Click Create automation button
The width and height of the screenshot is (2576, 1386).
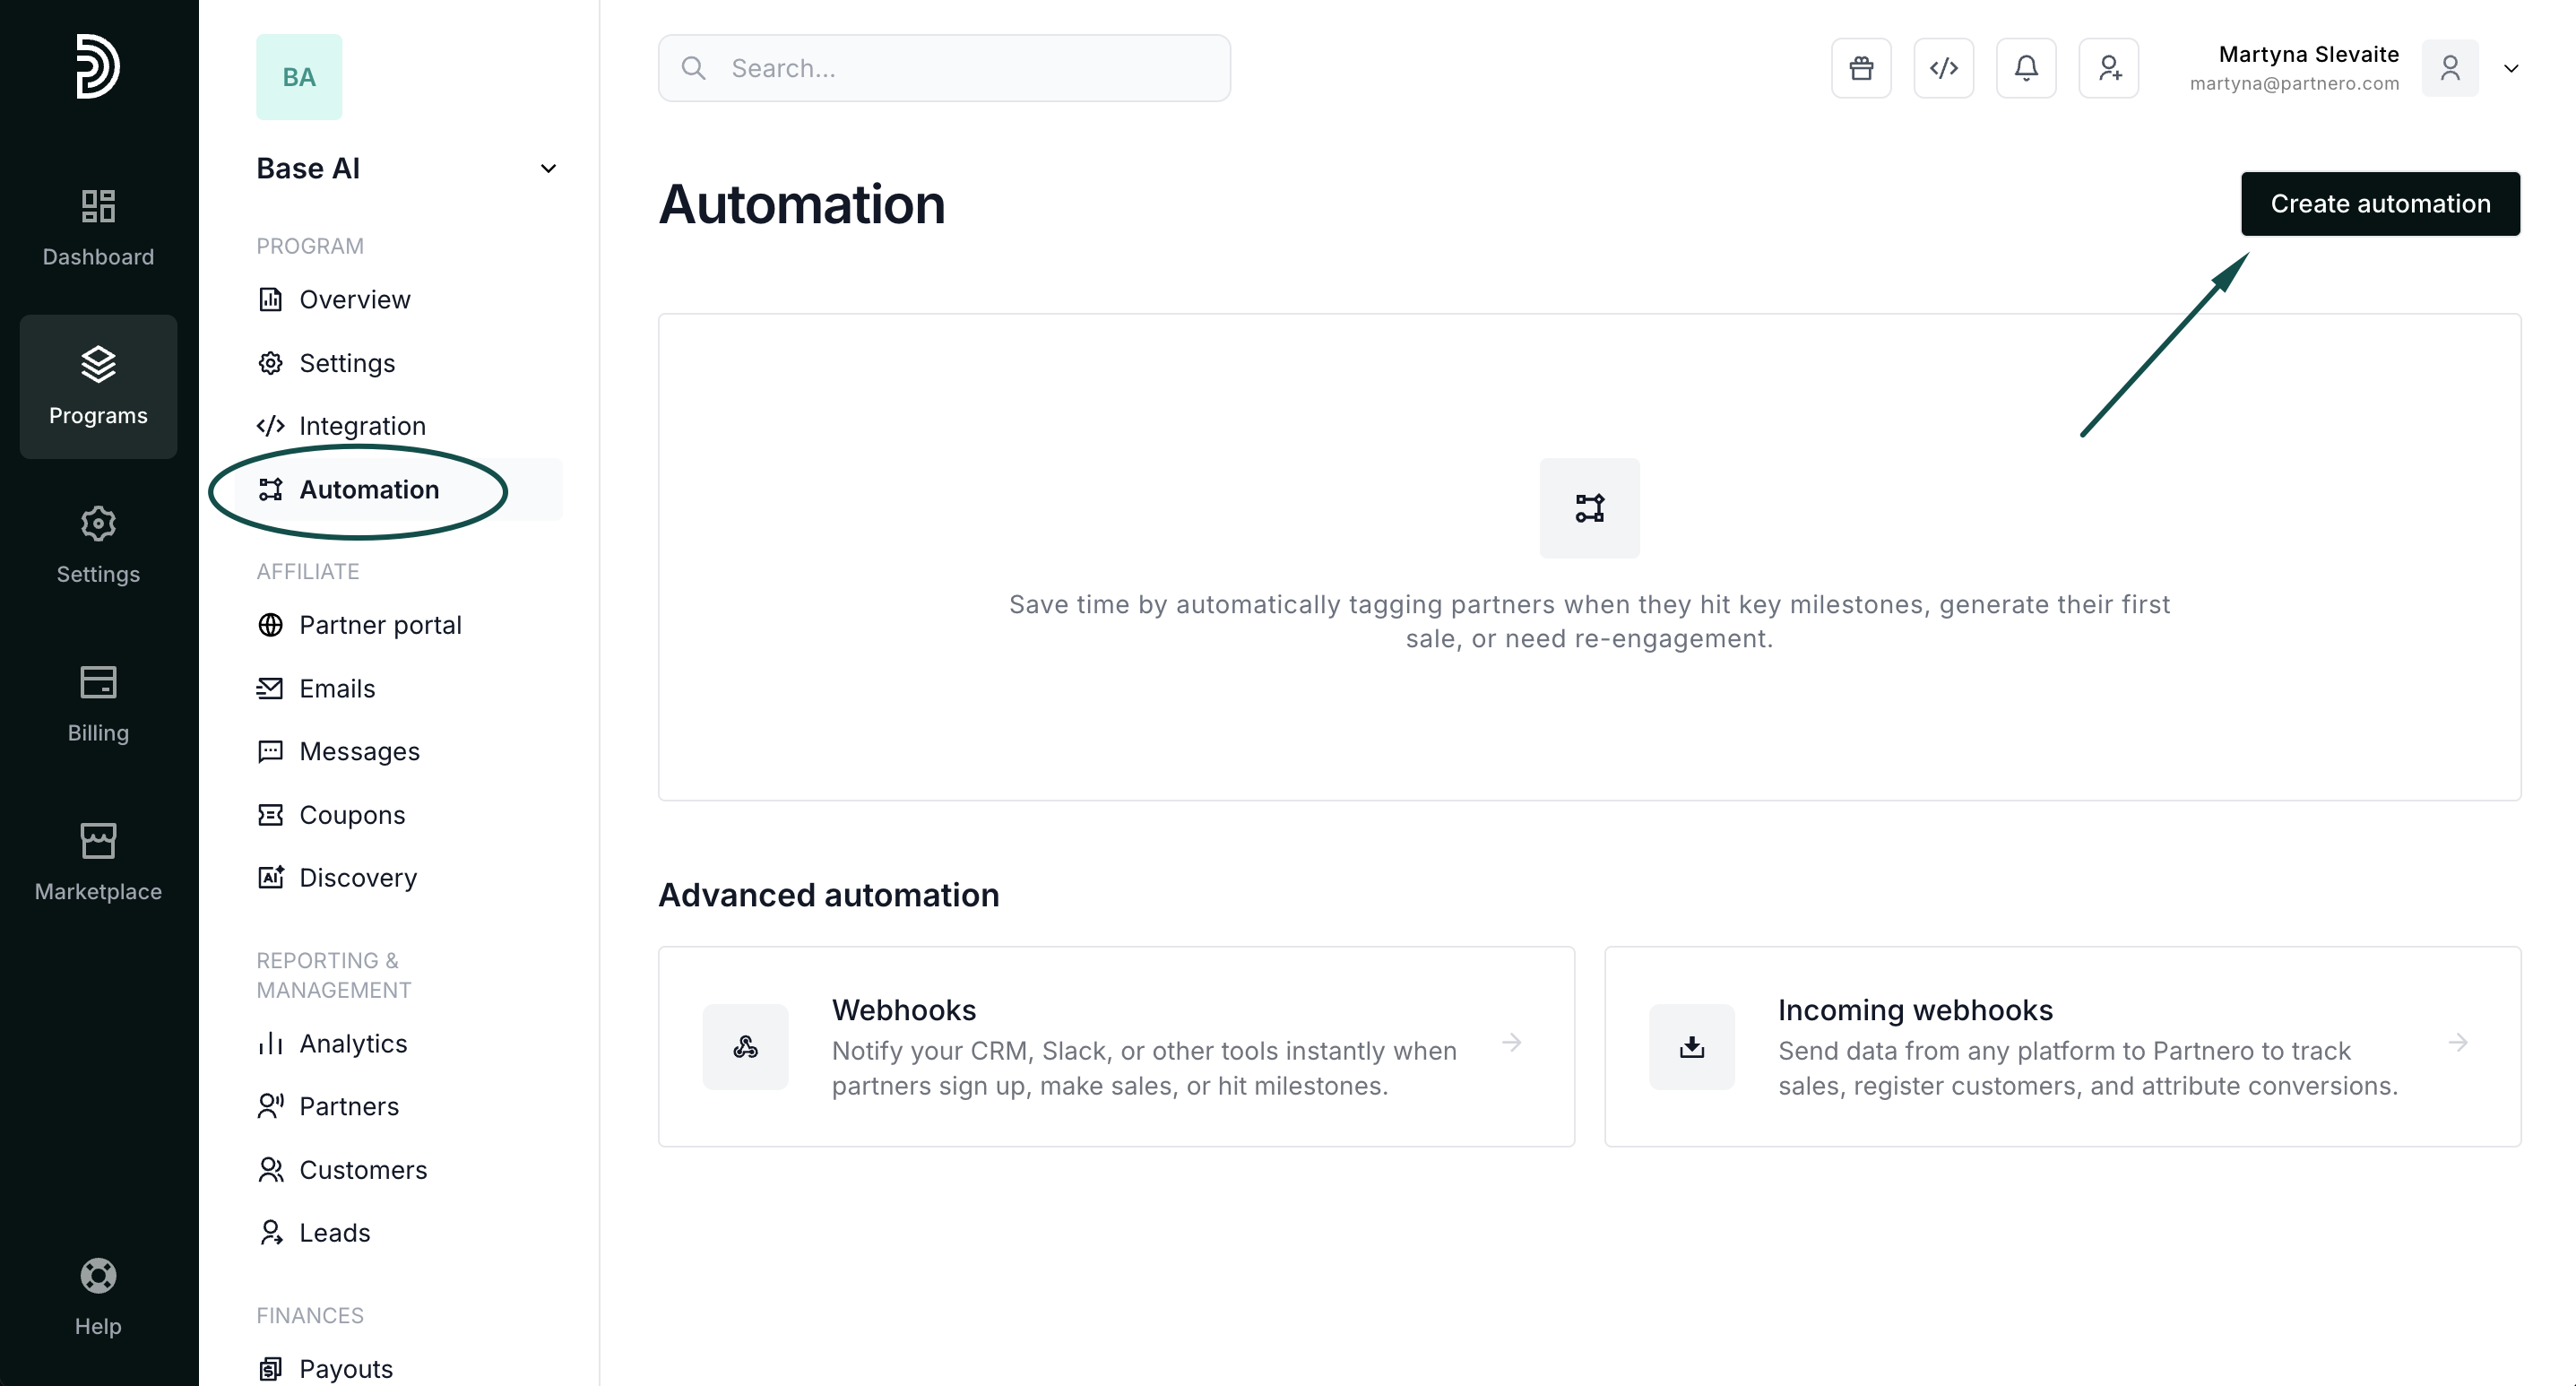(x=2380, y=204)
